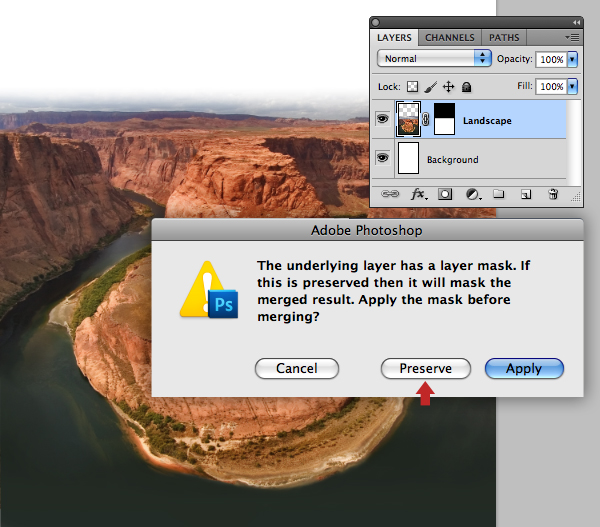Switch to the Channels tab
This screenshot has width=600, height=527.
[450, 38]
